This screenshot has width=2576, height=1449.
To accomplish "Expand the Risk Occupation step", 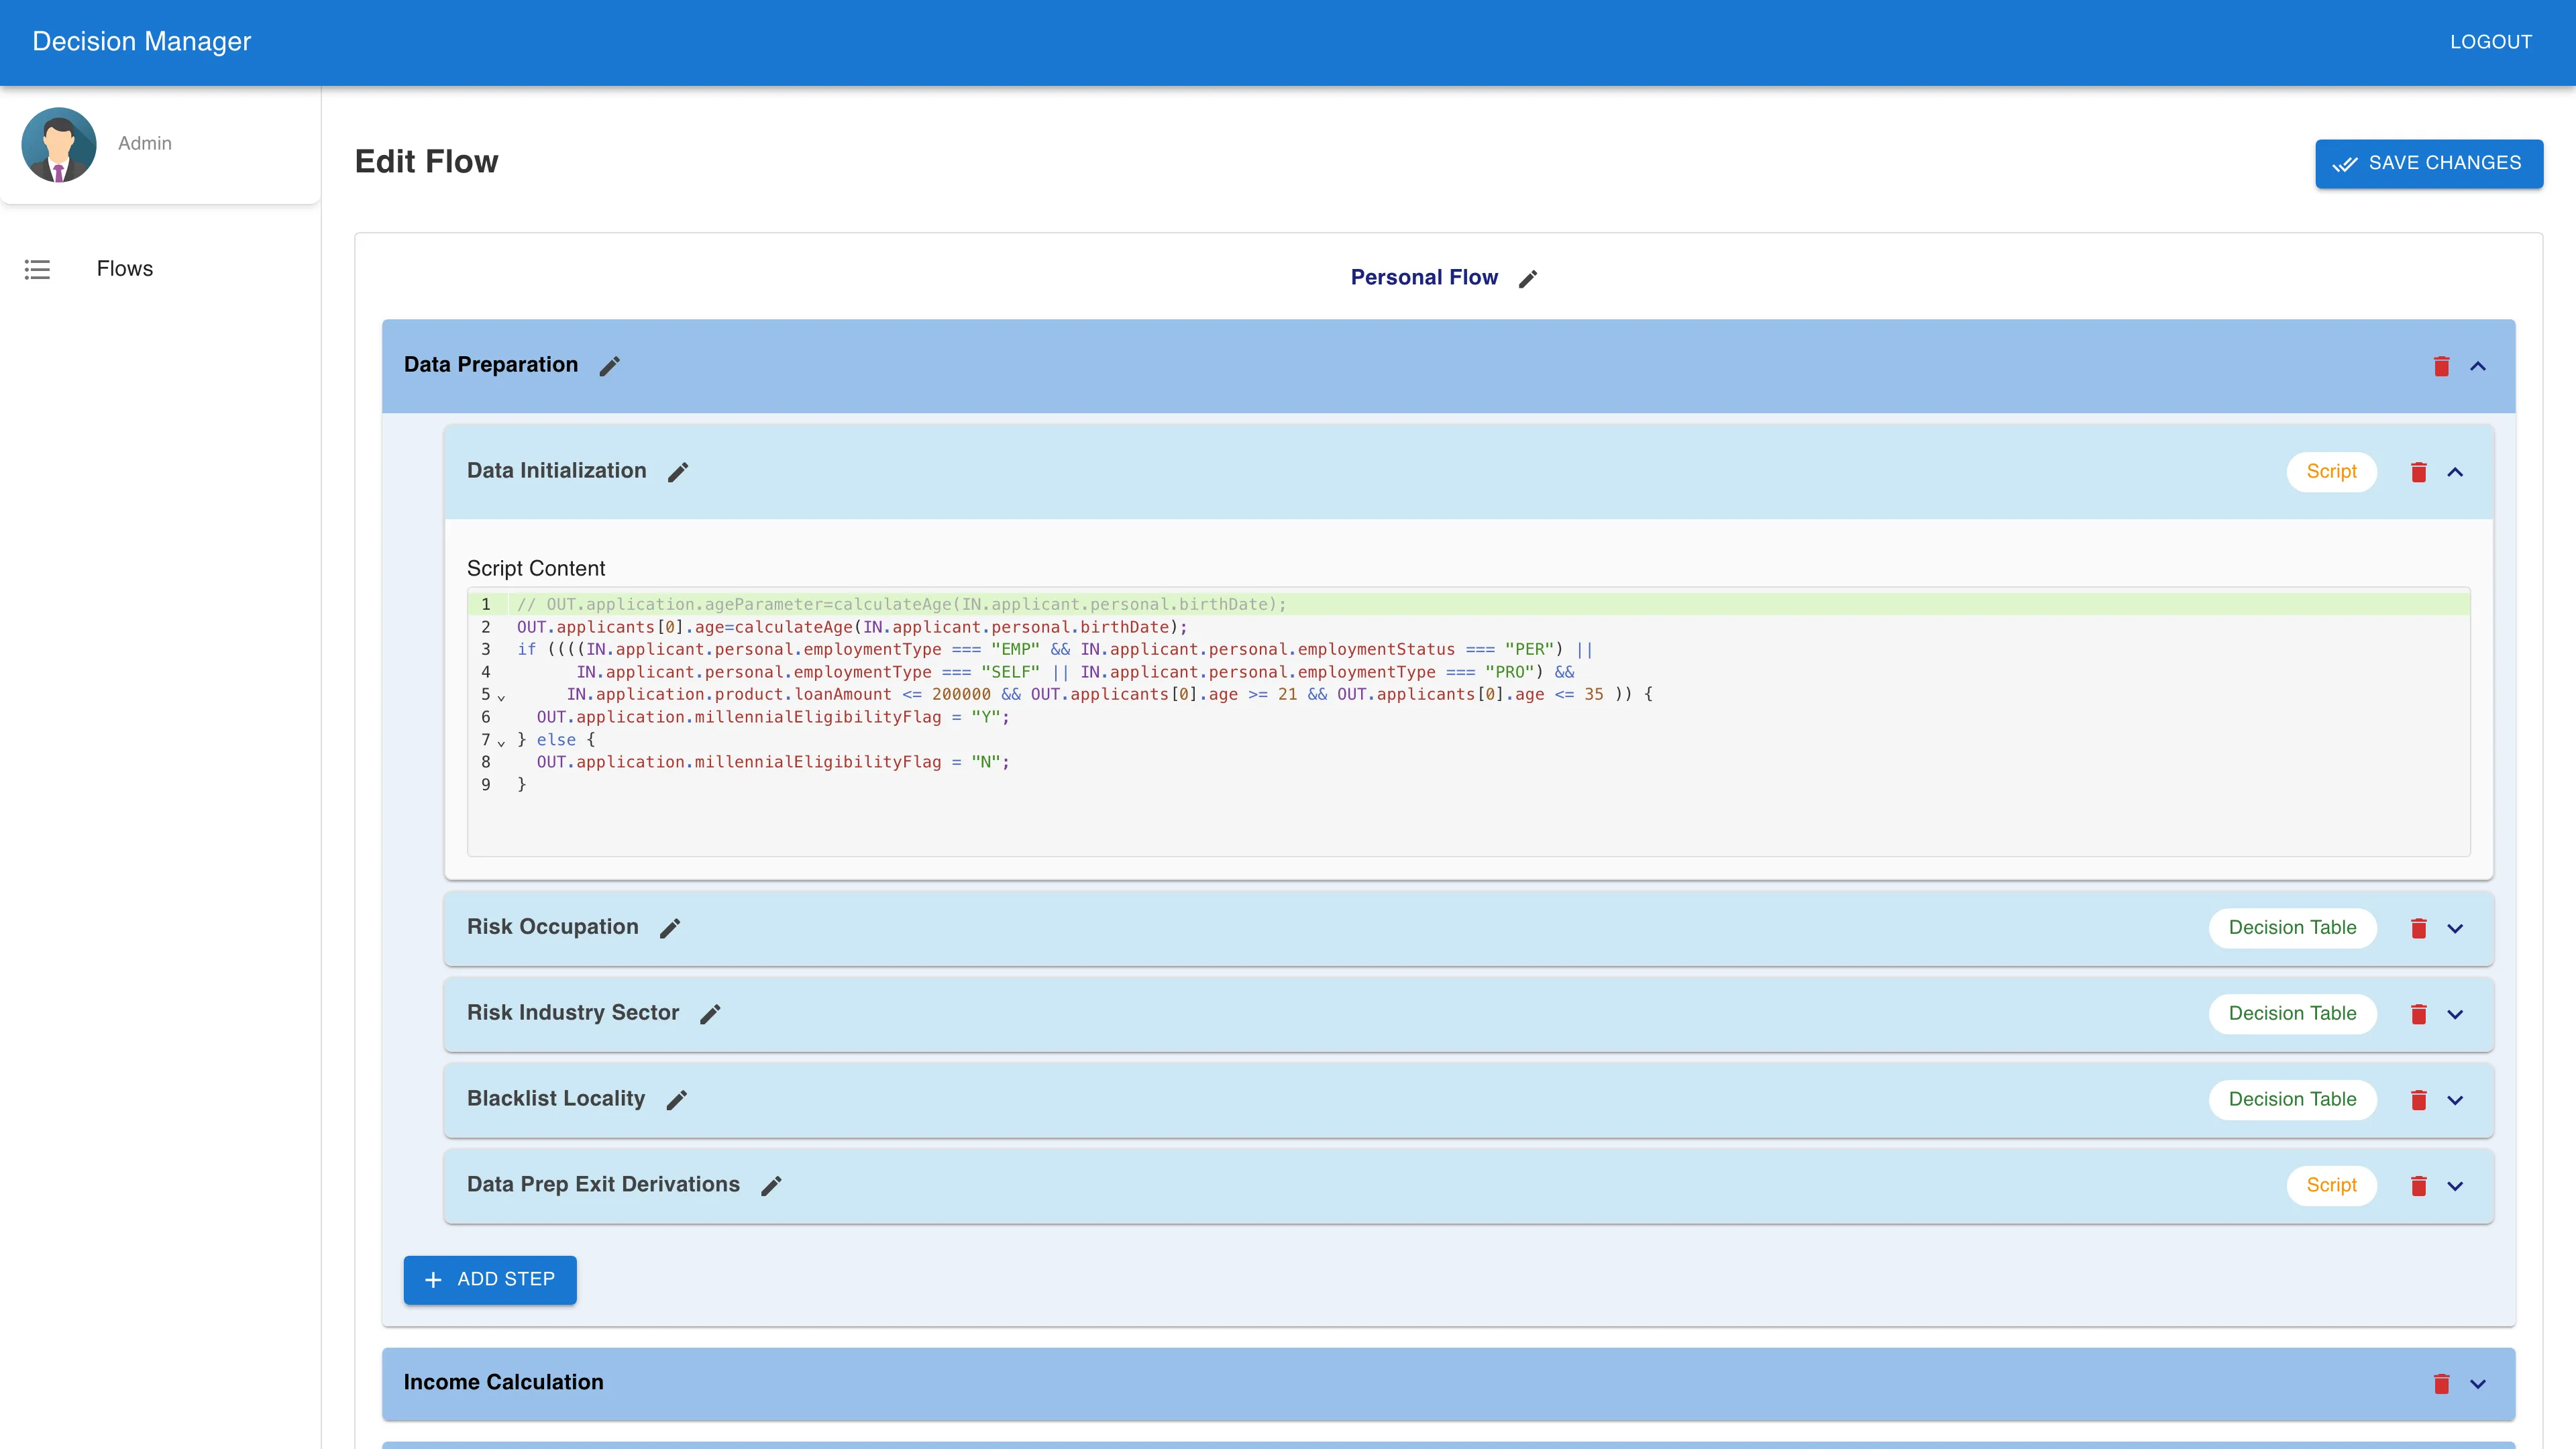I will (2456, 928).
